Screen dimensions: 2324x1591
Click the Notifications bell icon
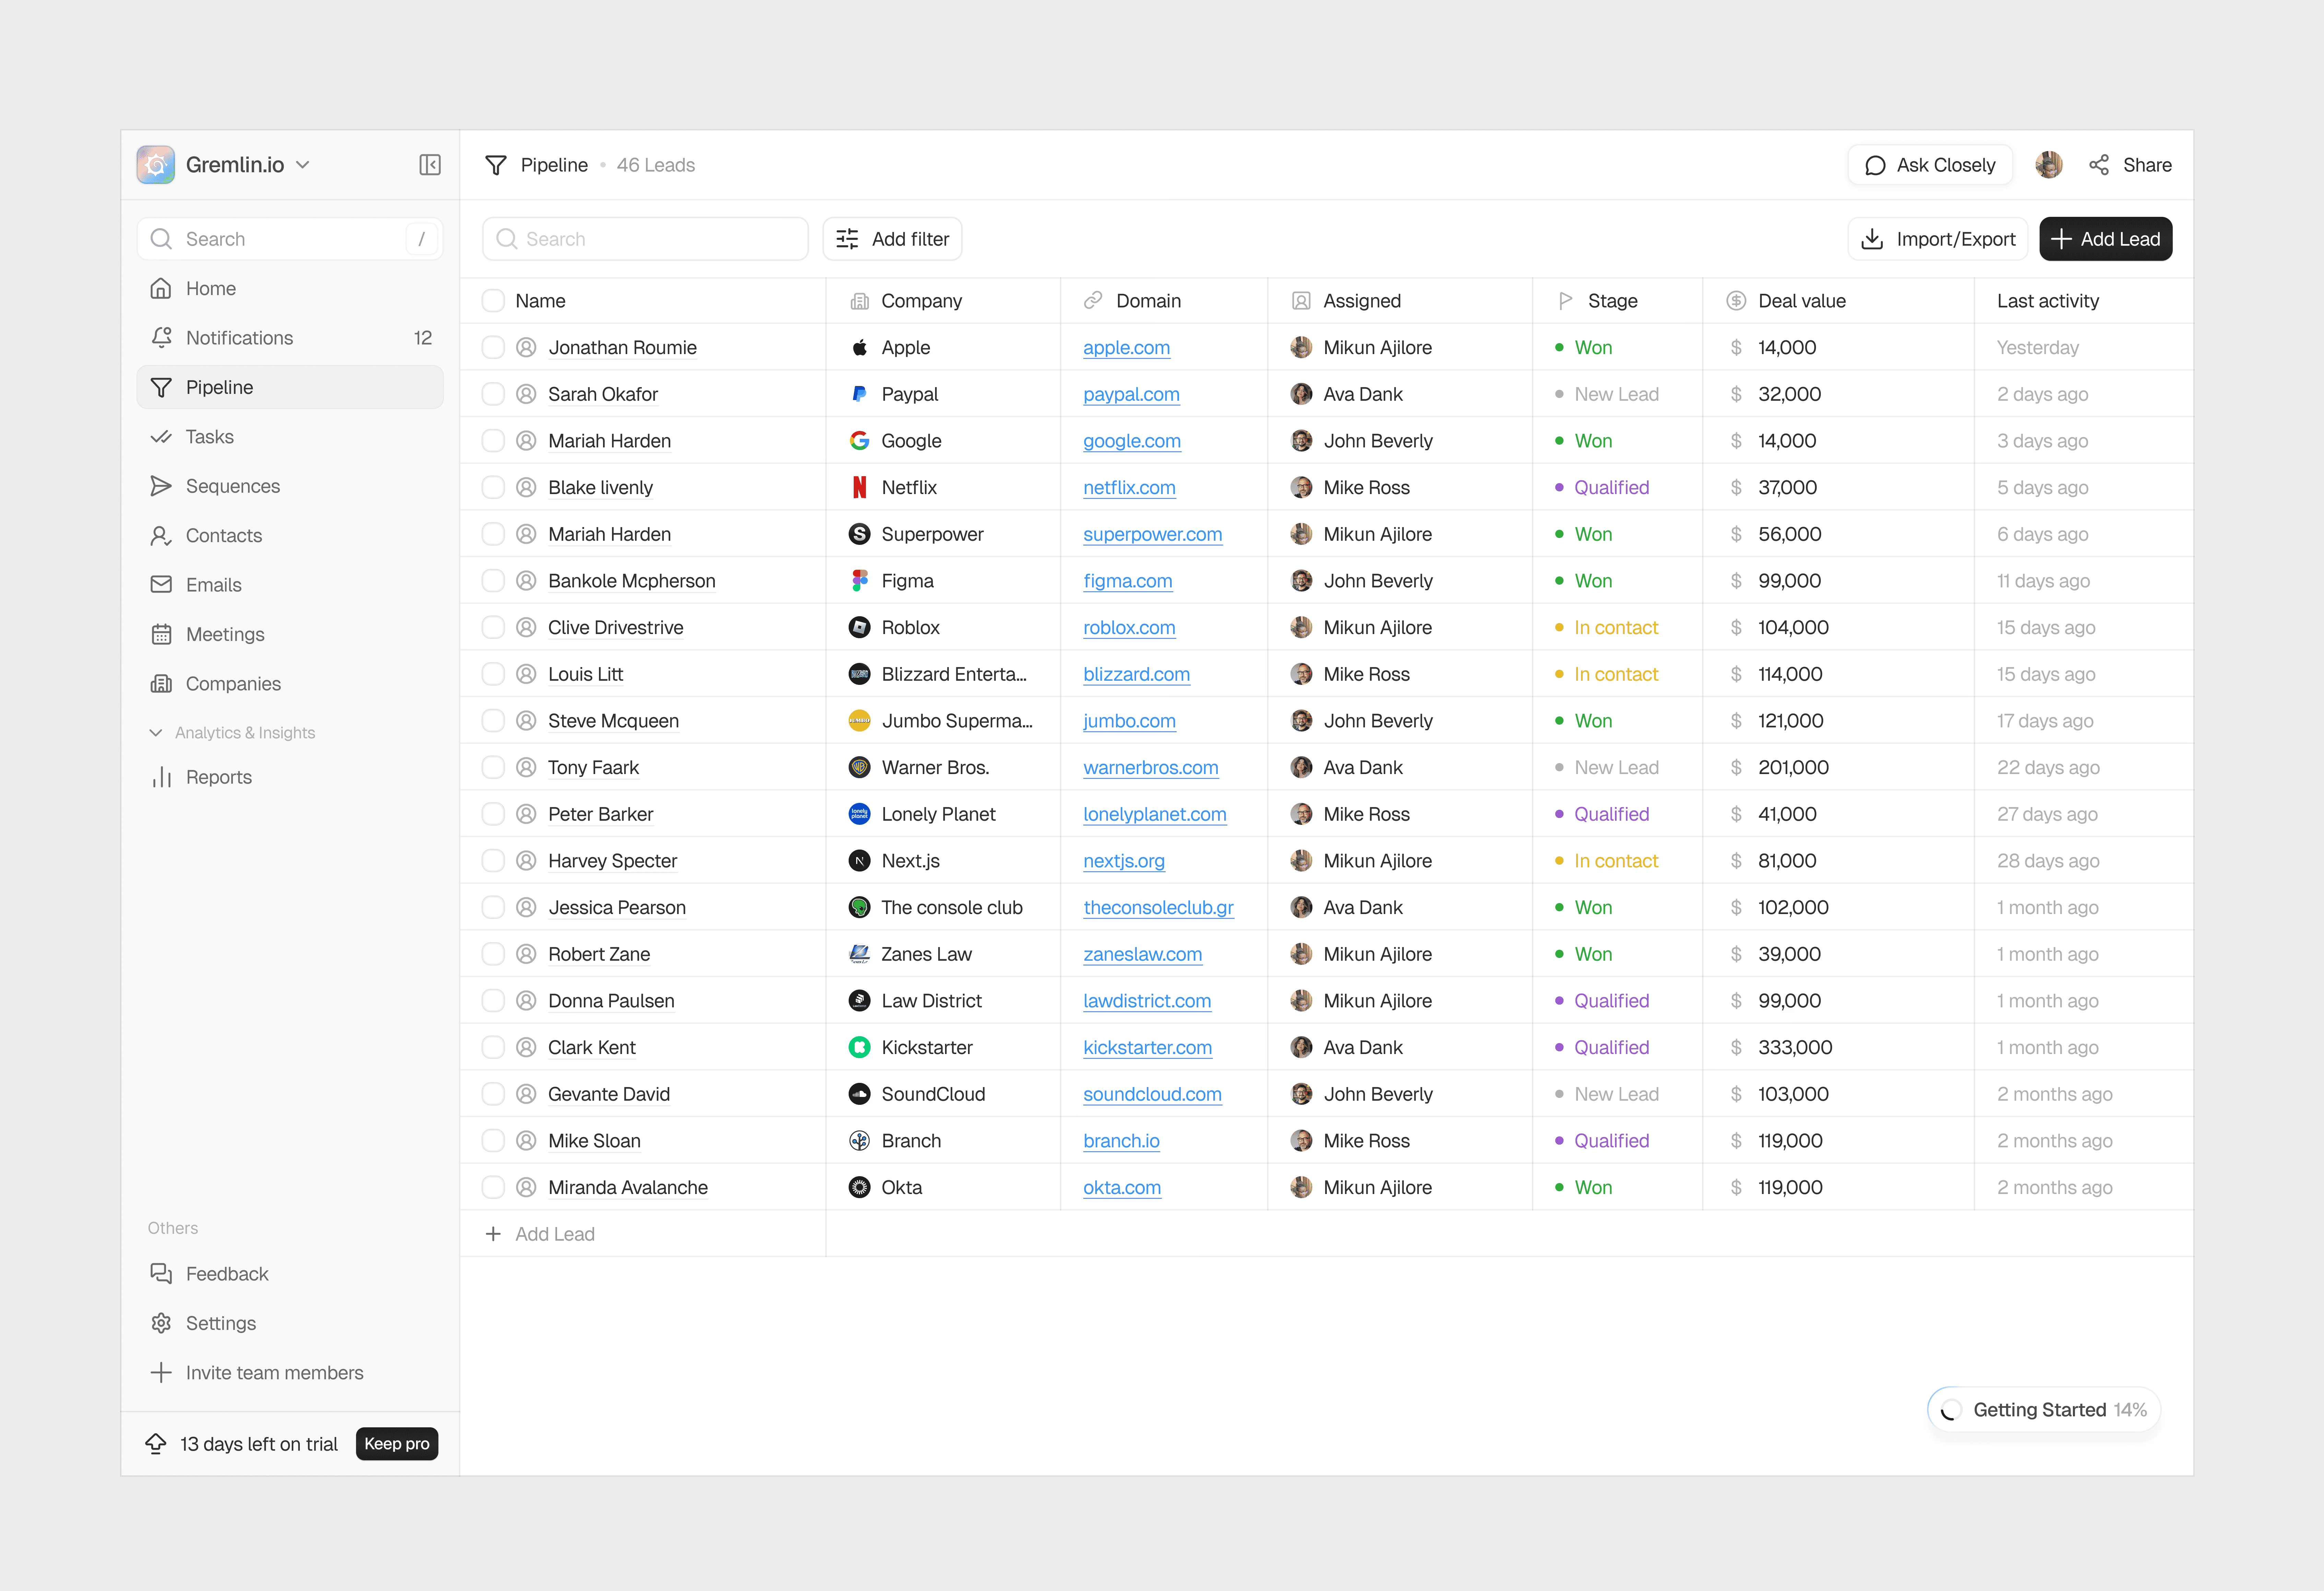tap(161, 338)
